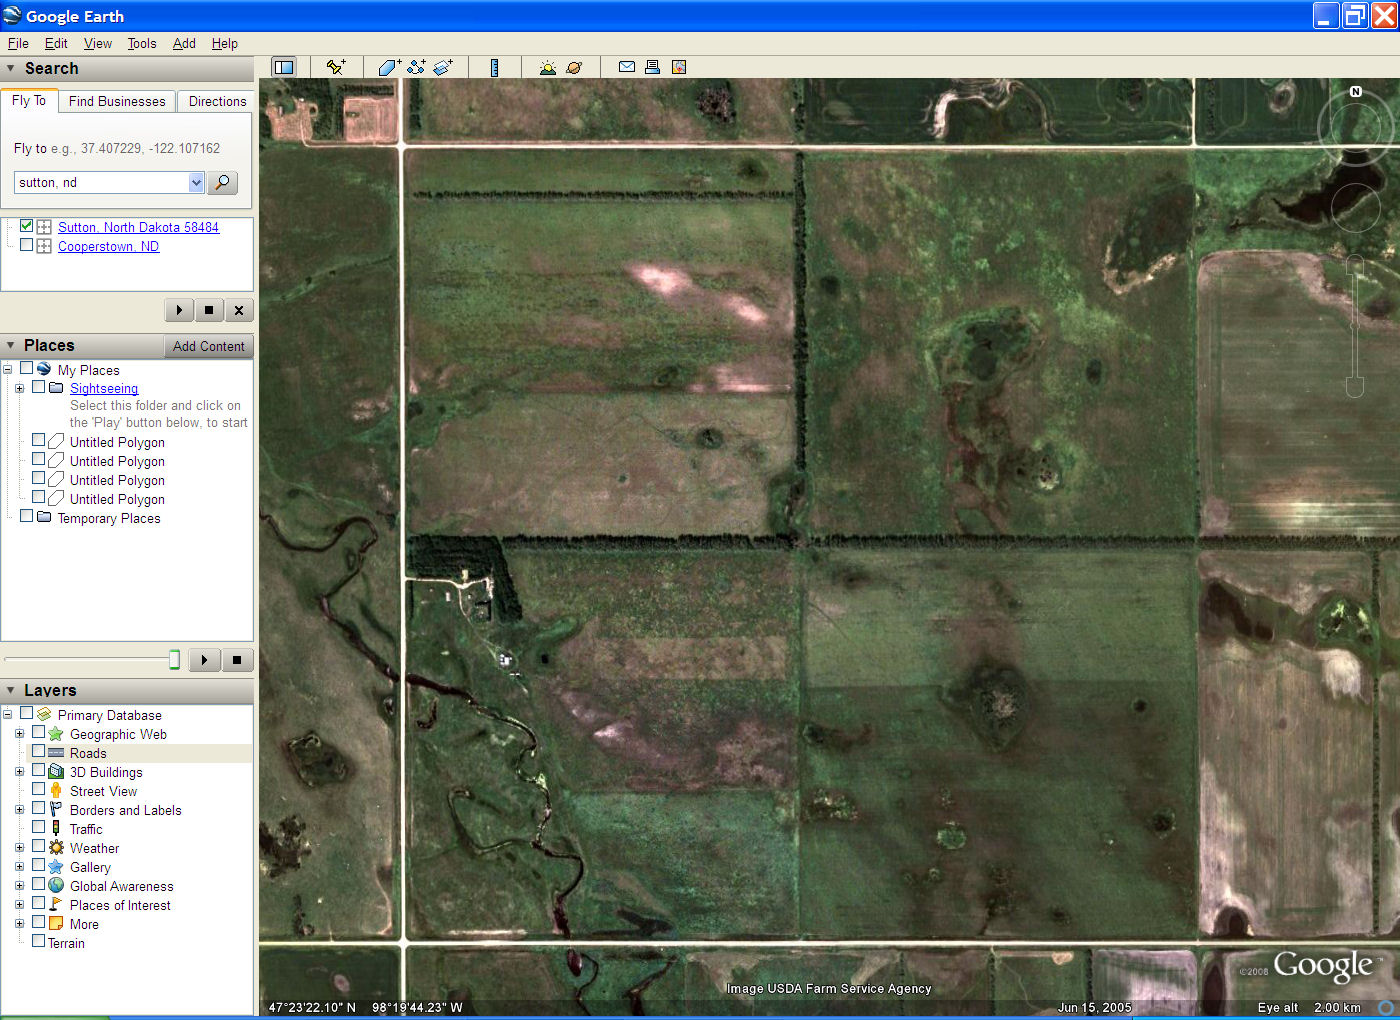Check the Sightseeing folder checkbox
Image resolution: width=1400 pixels, height=1020 pixels.
point(38,387)
